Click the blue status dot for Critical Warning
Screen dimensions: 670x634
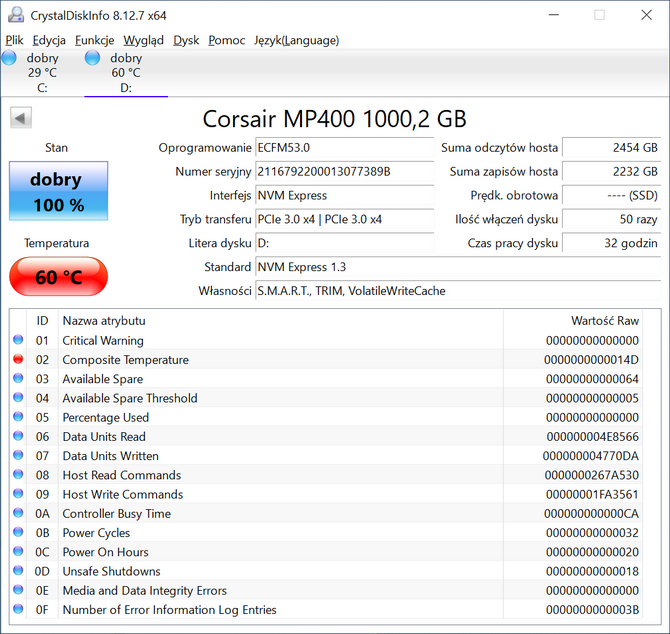18,340
